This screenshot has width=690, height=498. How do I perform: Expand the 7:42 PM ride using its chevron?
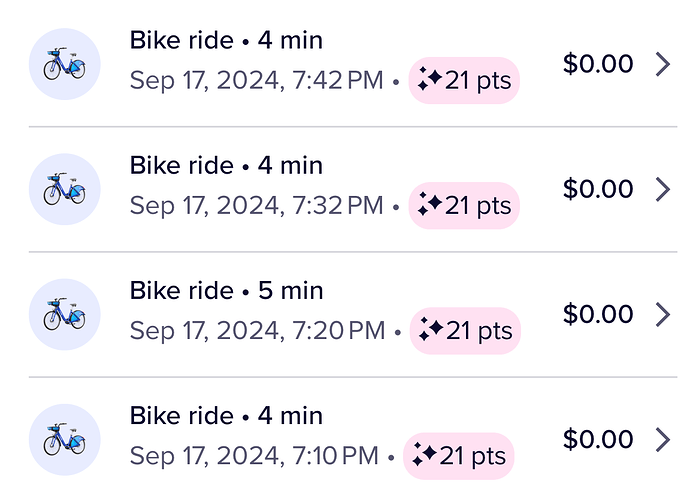pos(662,65)
